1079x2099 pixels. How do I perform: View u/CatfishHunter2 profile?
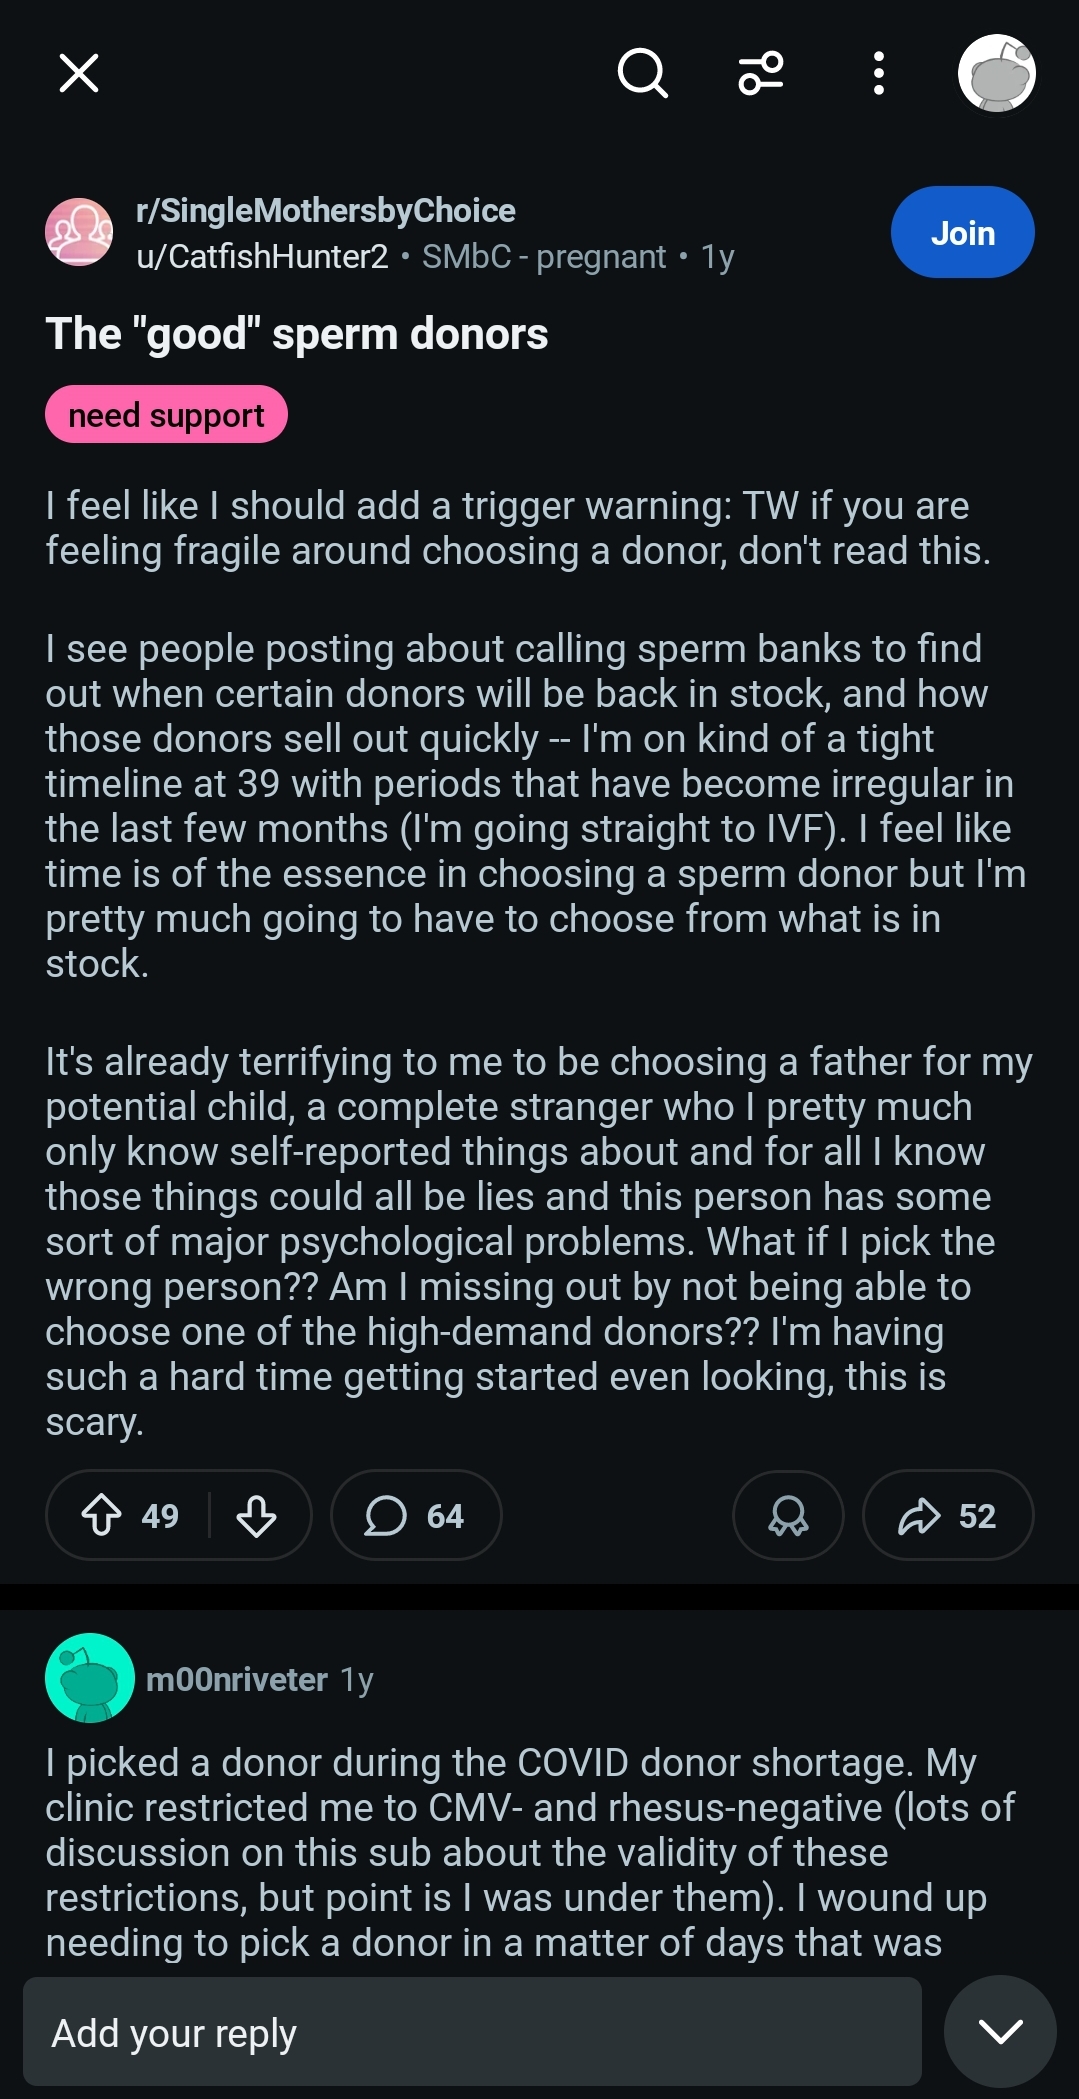point(262,257)
